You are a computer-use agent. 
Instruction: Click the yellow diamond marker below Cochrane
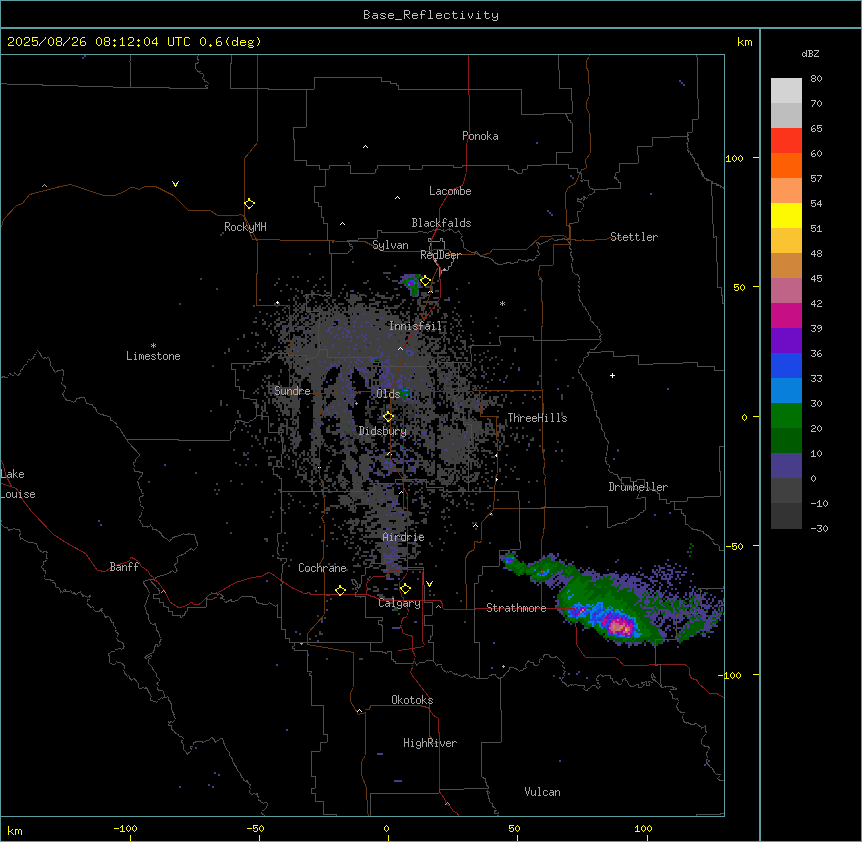(340, 590)
